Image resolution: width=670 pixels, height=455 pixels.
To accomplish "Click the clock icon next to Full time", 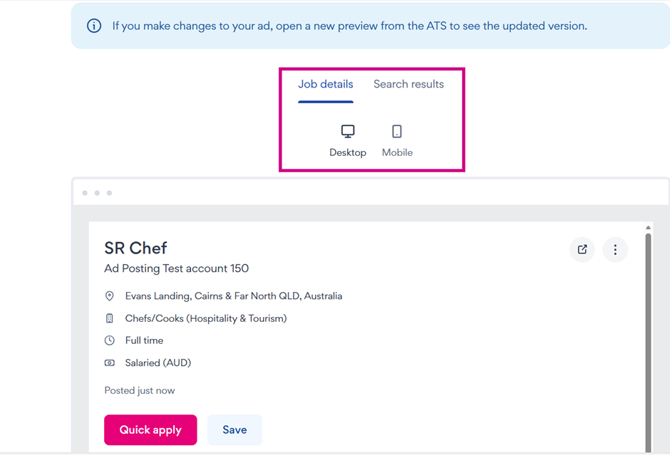I will tap(110, 340).
